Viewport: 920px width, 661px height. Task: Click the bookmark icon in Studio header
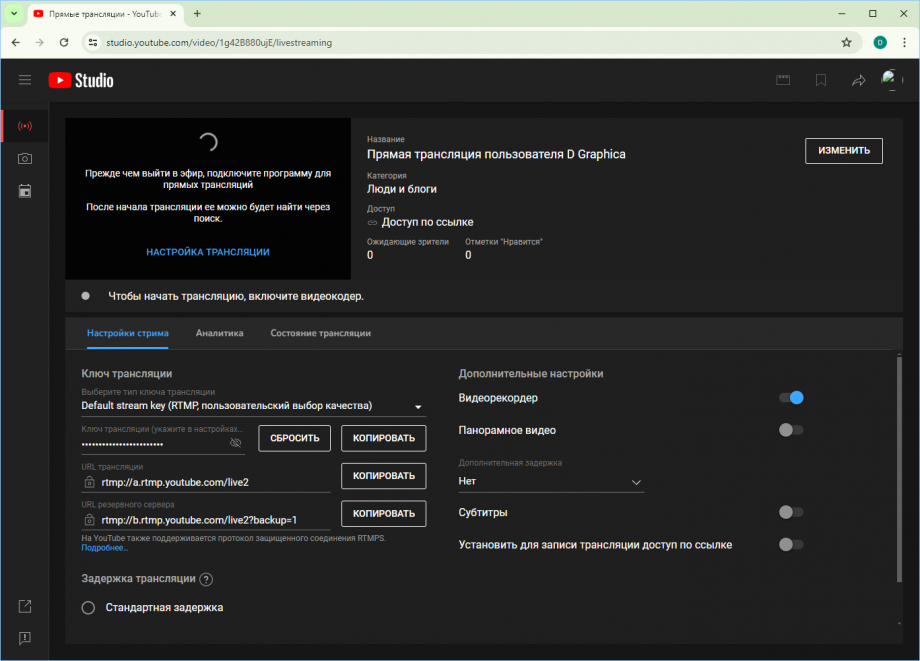tap(821, 80)
